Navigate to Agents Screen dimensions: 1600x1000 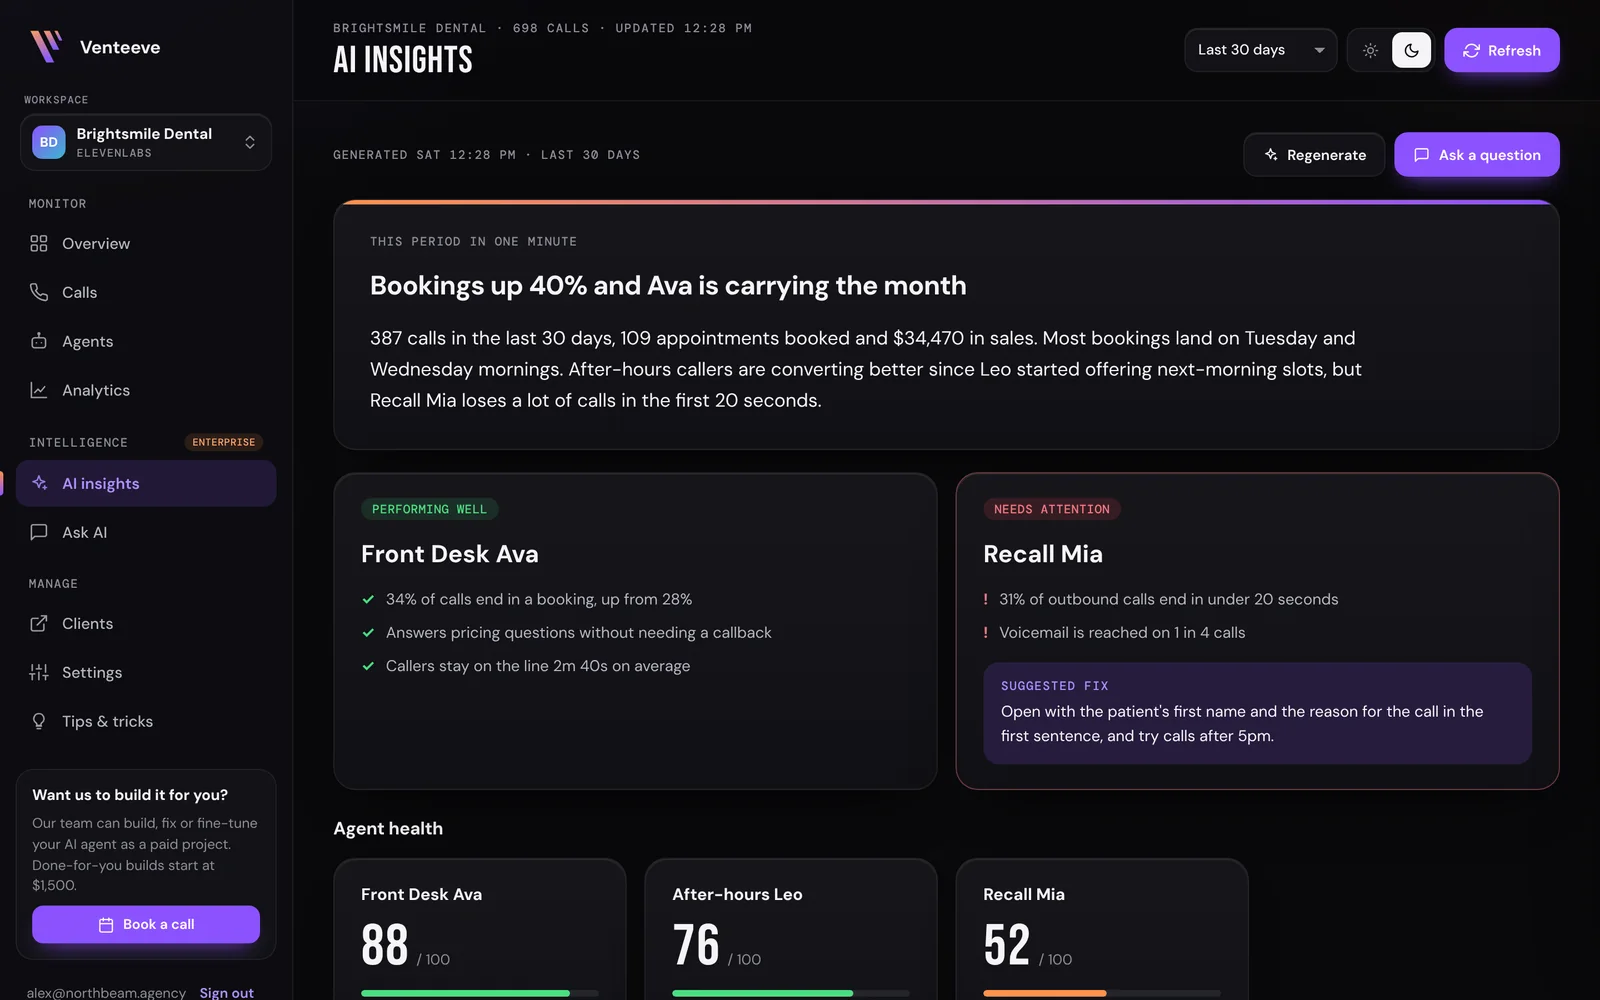click(x=146, y=342)
